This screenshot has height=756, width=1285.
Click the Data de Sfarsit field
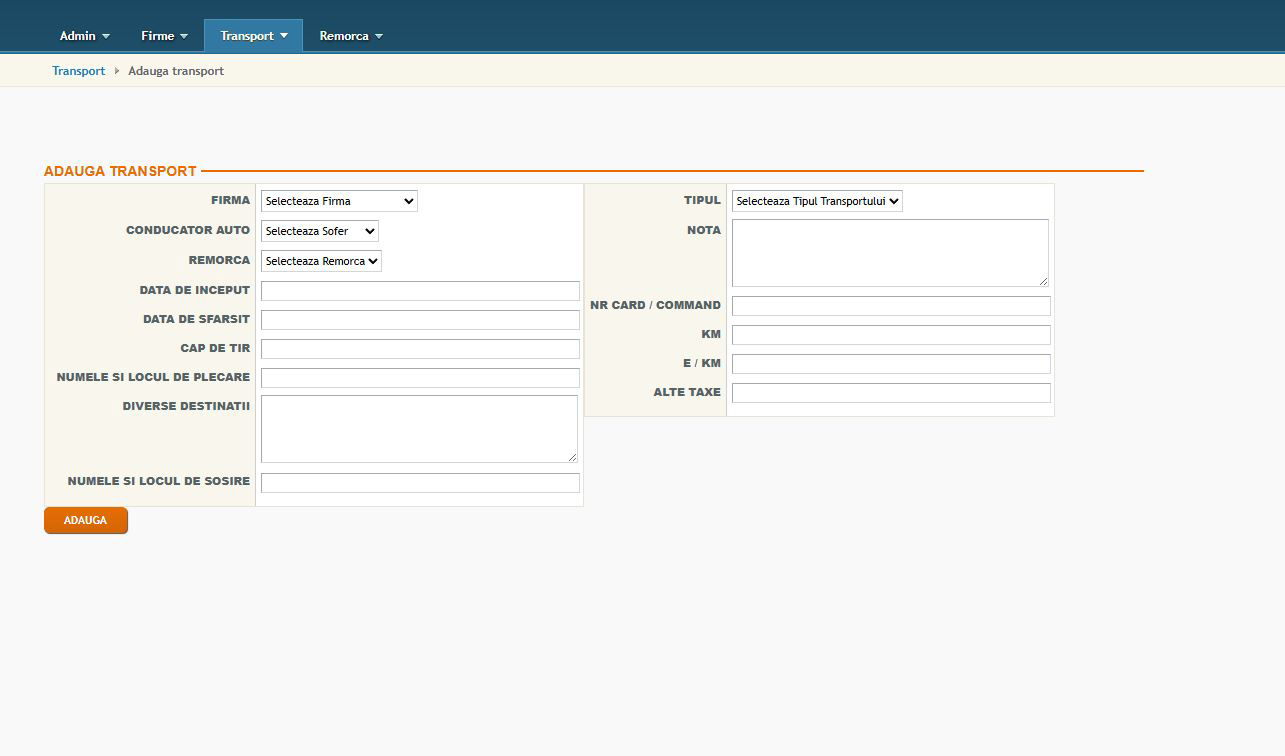[420, 320]
